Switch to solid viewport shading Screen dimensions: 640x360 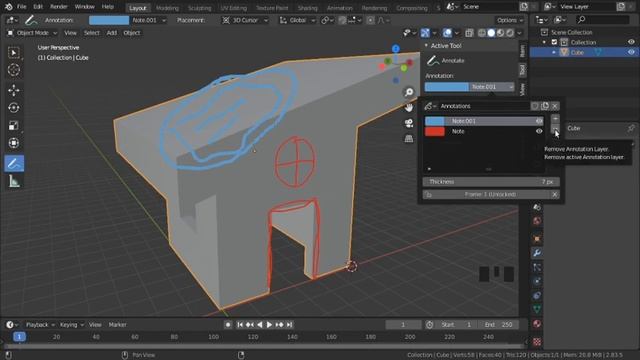point(491,33)
